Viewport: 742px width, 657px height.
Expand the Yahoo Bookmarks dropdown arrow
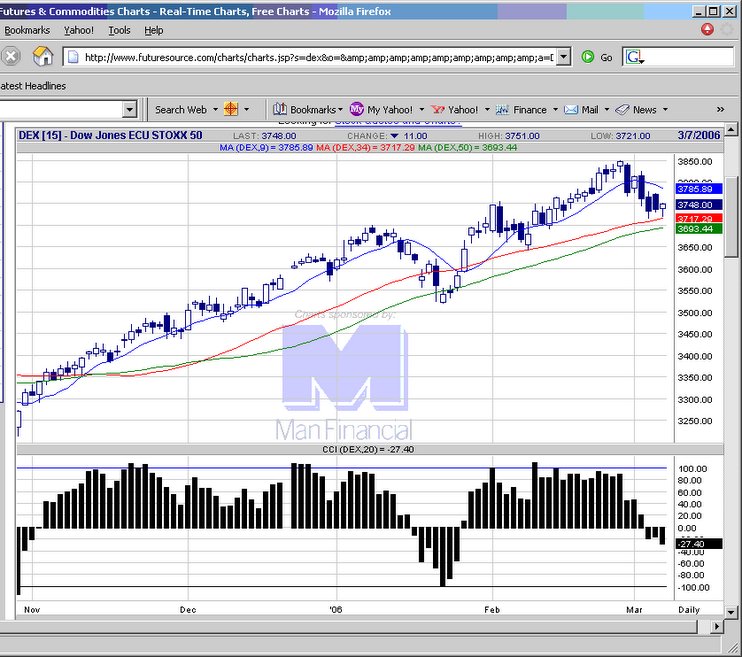click(x=340, y=110)
